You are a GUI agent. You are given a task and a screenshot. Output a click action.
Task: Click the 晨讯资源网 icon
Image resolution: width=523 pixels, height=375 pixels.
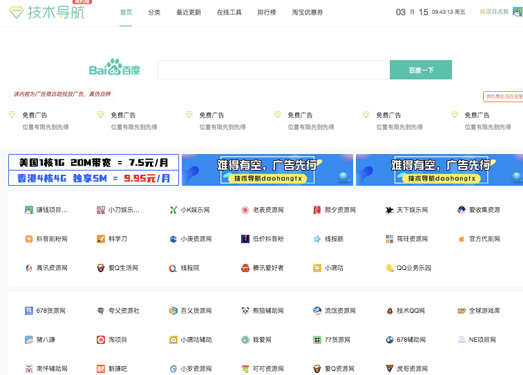(29, 268)
